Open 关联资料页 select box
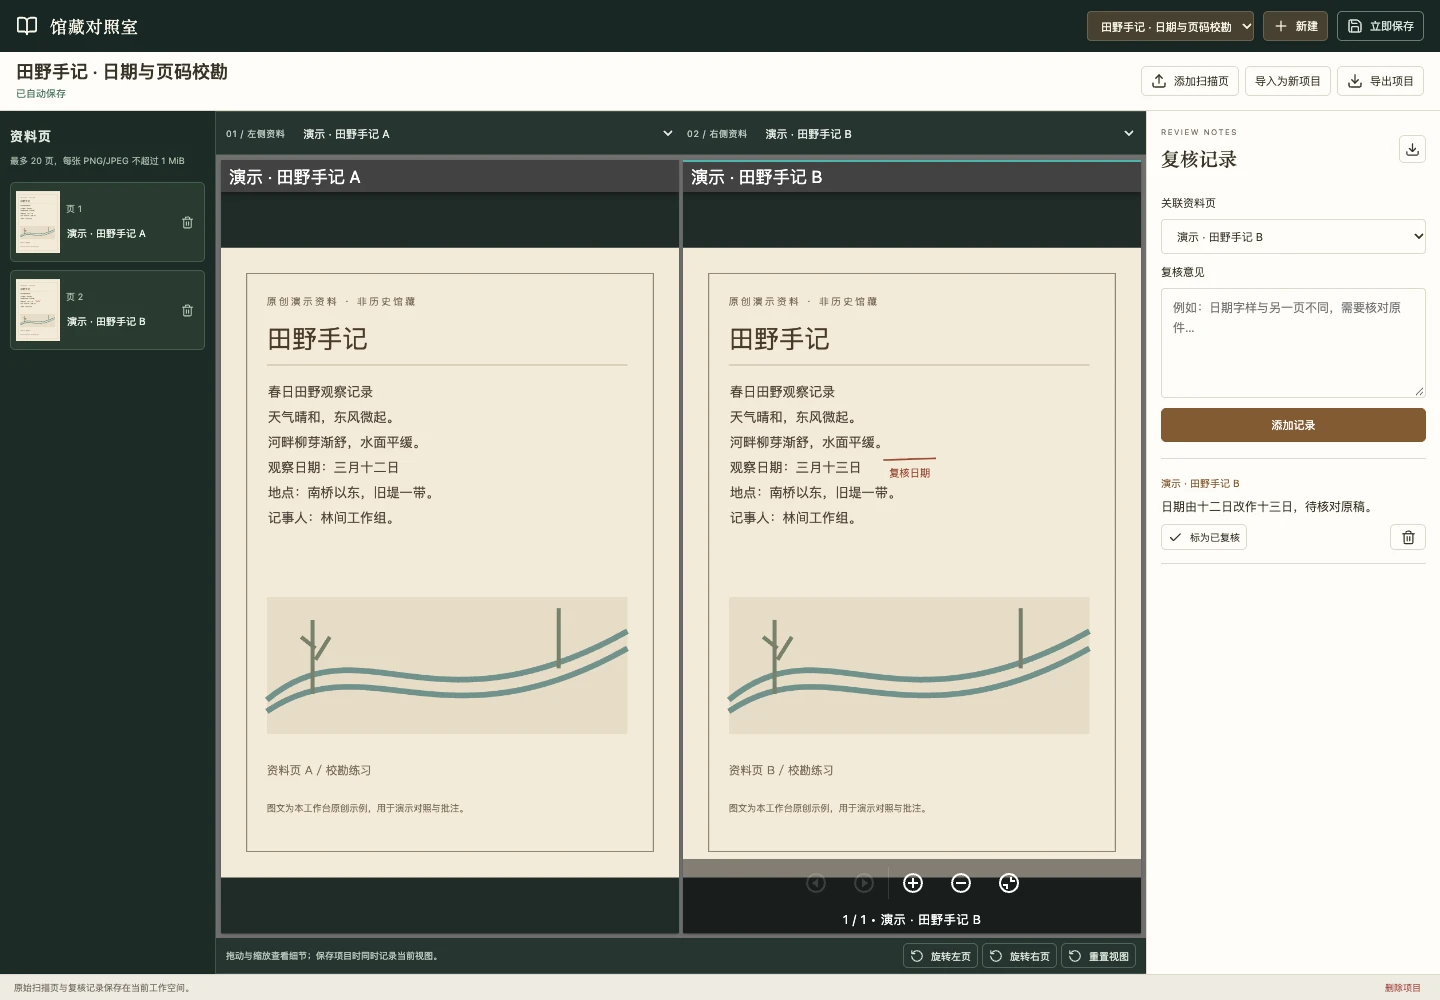Image resolution: width=1440 pixels, height=1000 pixels. point(1293,237)
